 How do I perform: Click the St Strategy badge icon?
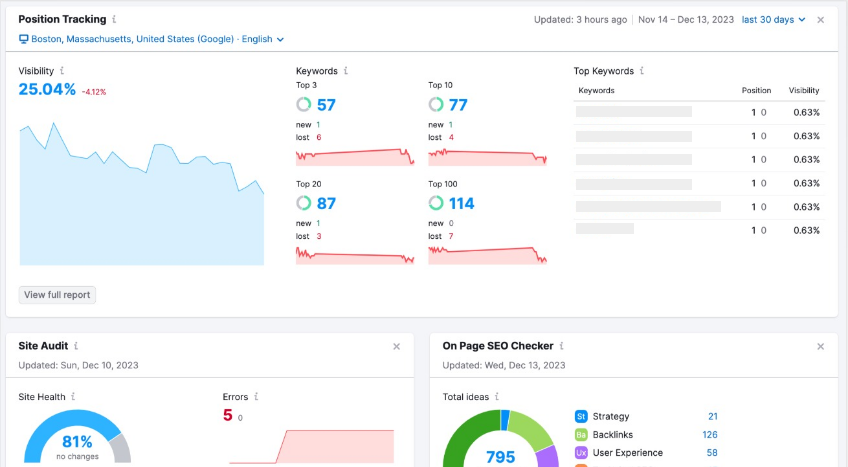click(x=581, y=416)
